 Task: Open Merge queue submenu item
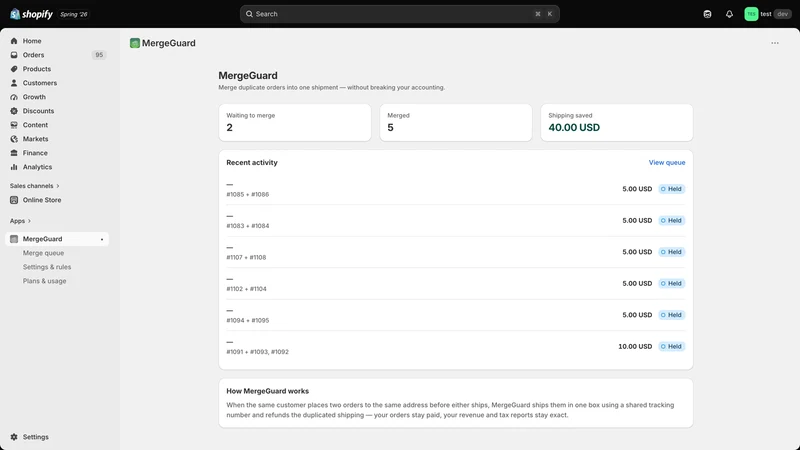[x=43, y=253]
